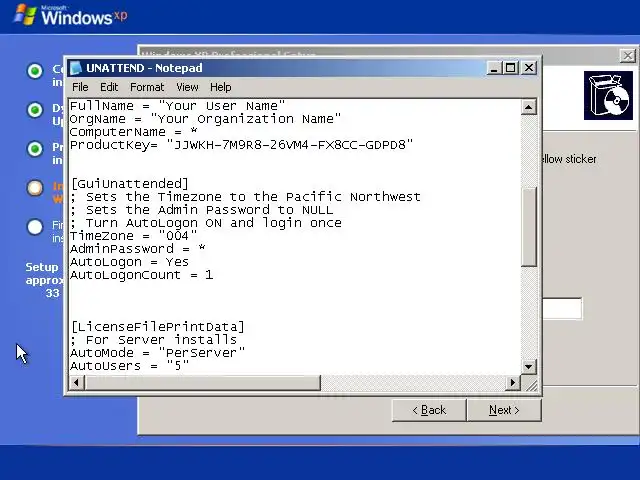Click the AutoLogon = Yes line

pos(129,262)
